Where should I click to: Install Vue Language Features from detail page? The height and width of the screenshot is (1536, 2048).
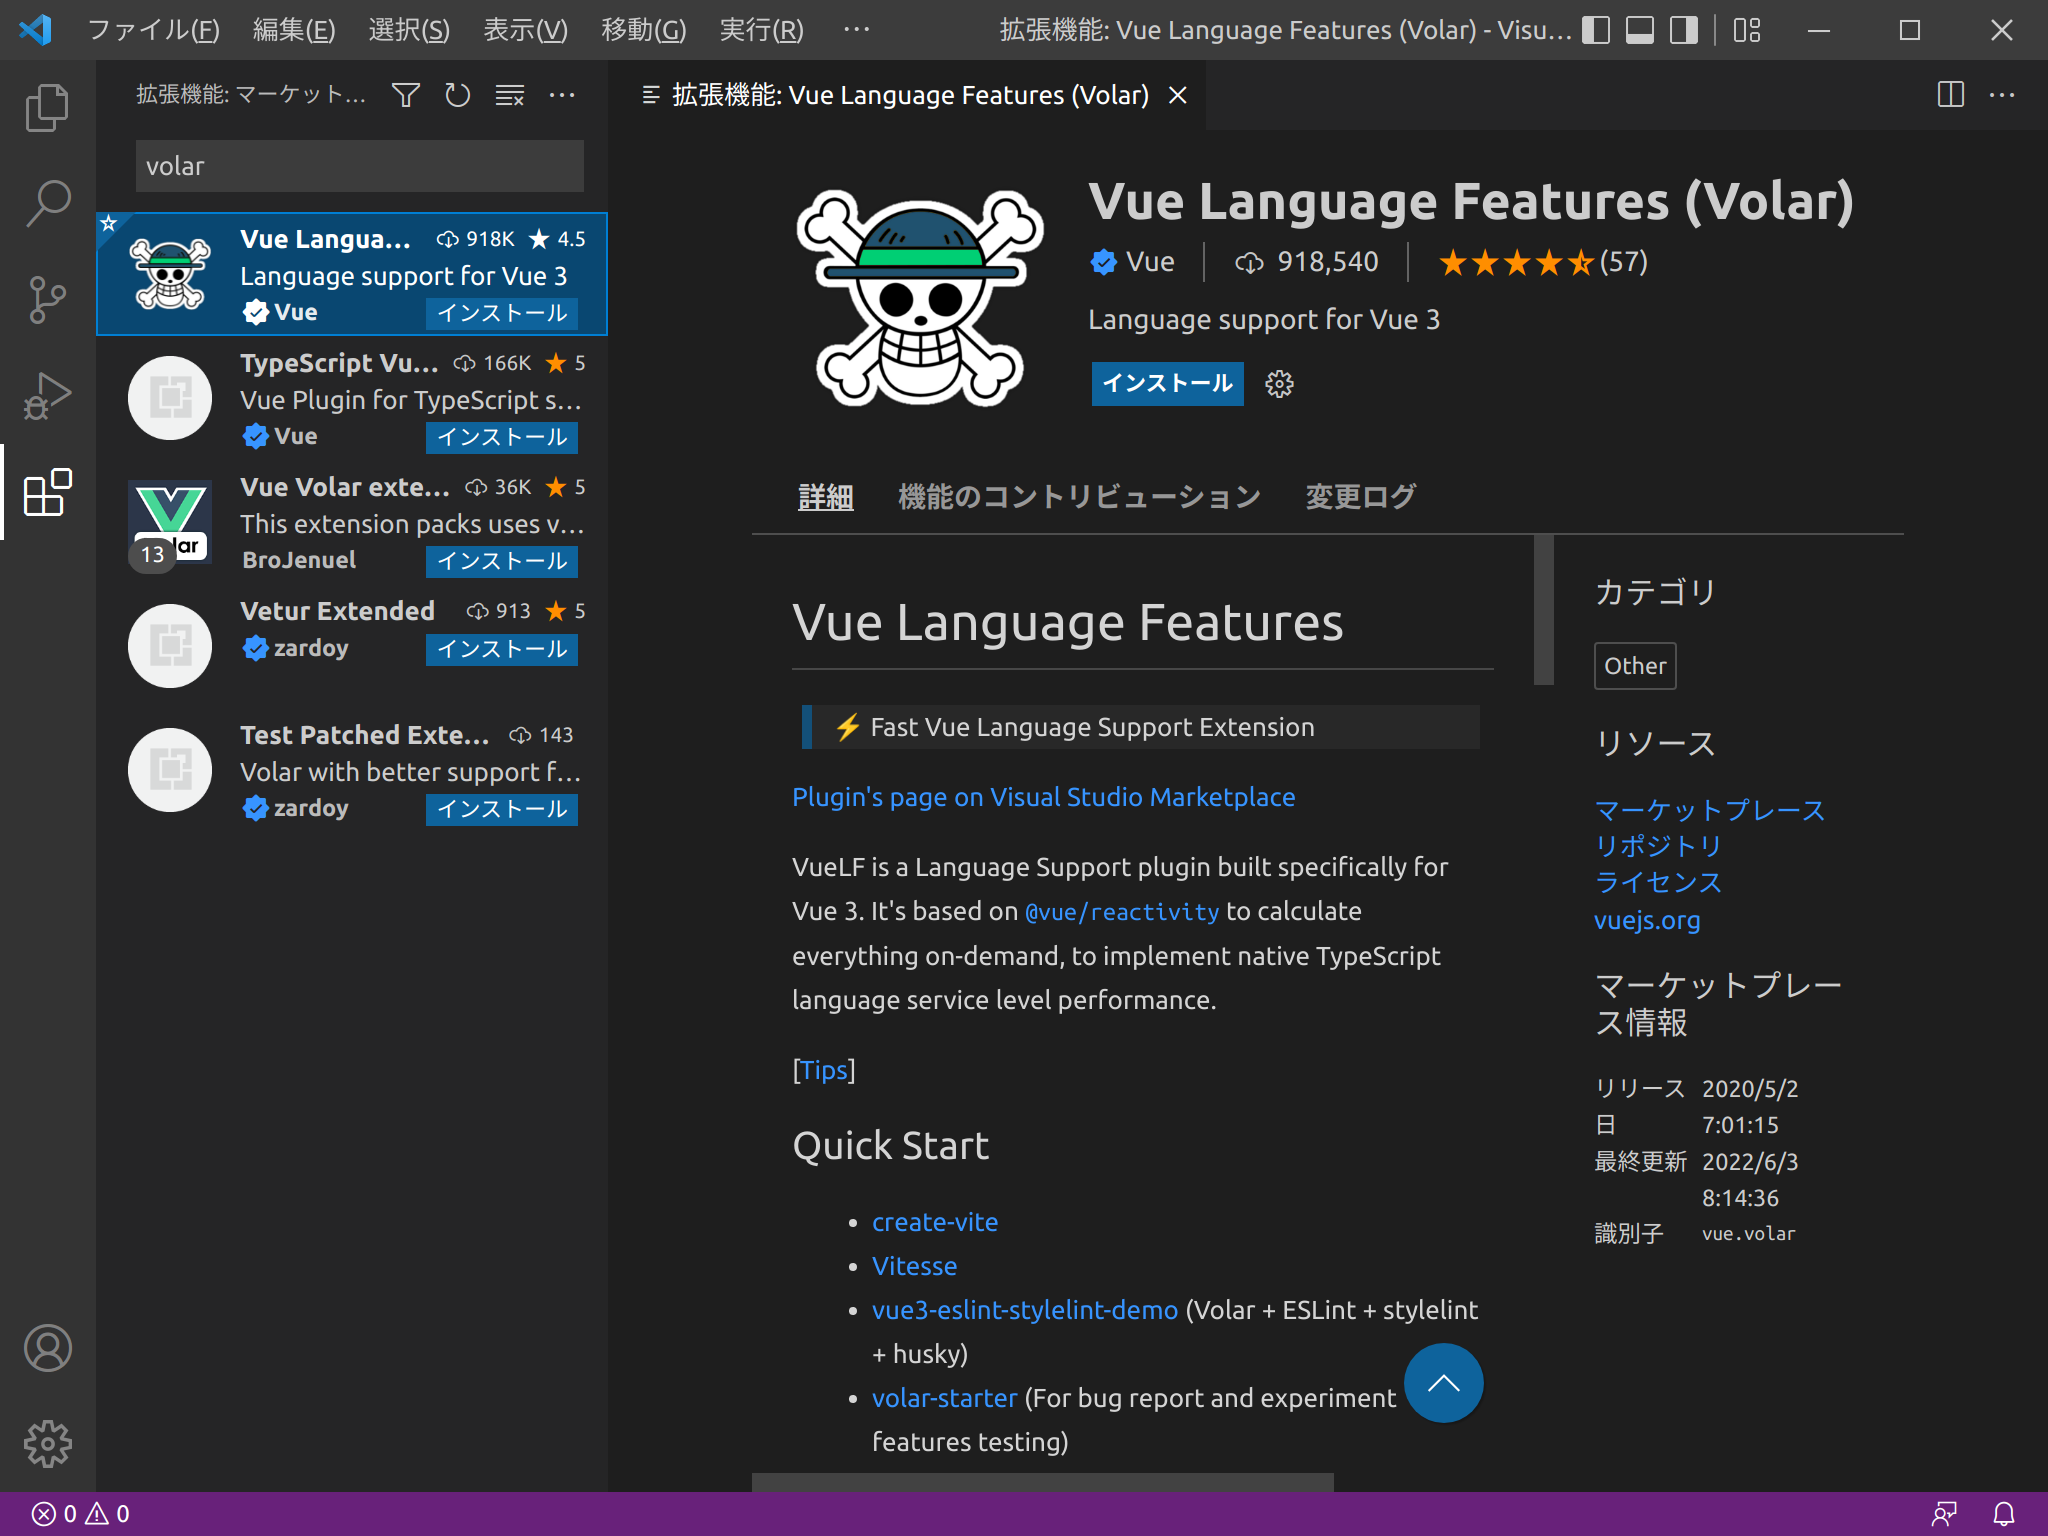1167,383
